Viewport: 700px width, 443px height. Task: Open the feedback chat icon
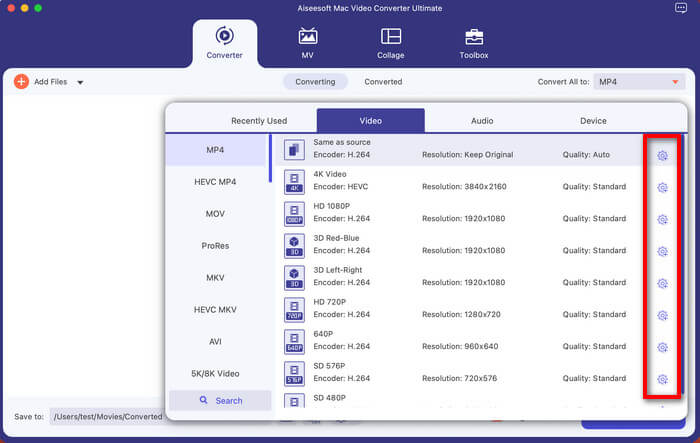click(x=681, y=8)
